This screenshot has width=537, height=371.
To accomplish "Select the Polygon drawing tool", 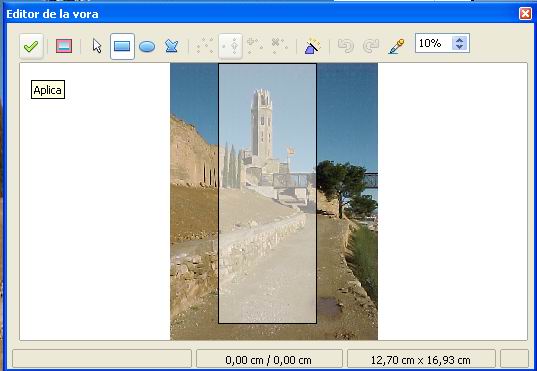I will point(171,46).
